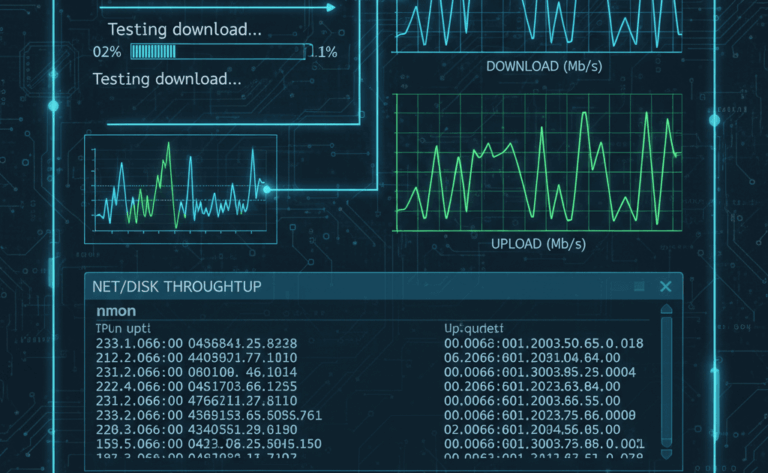Image resolution: width=768 pixels, height=473 pixels.
Task: Click the download test progress bar
Action: coord(218,51)
